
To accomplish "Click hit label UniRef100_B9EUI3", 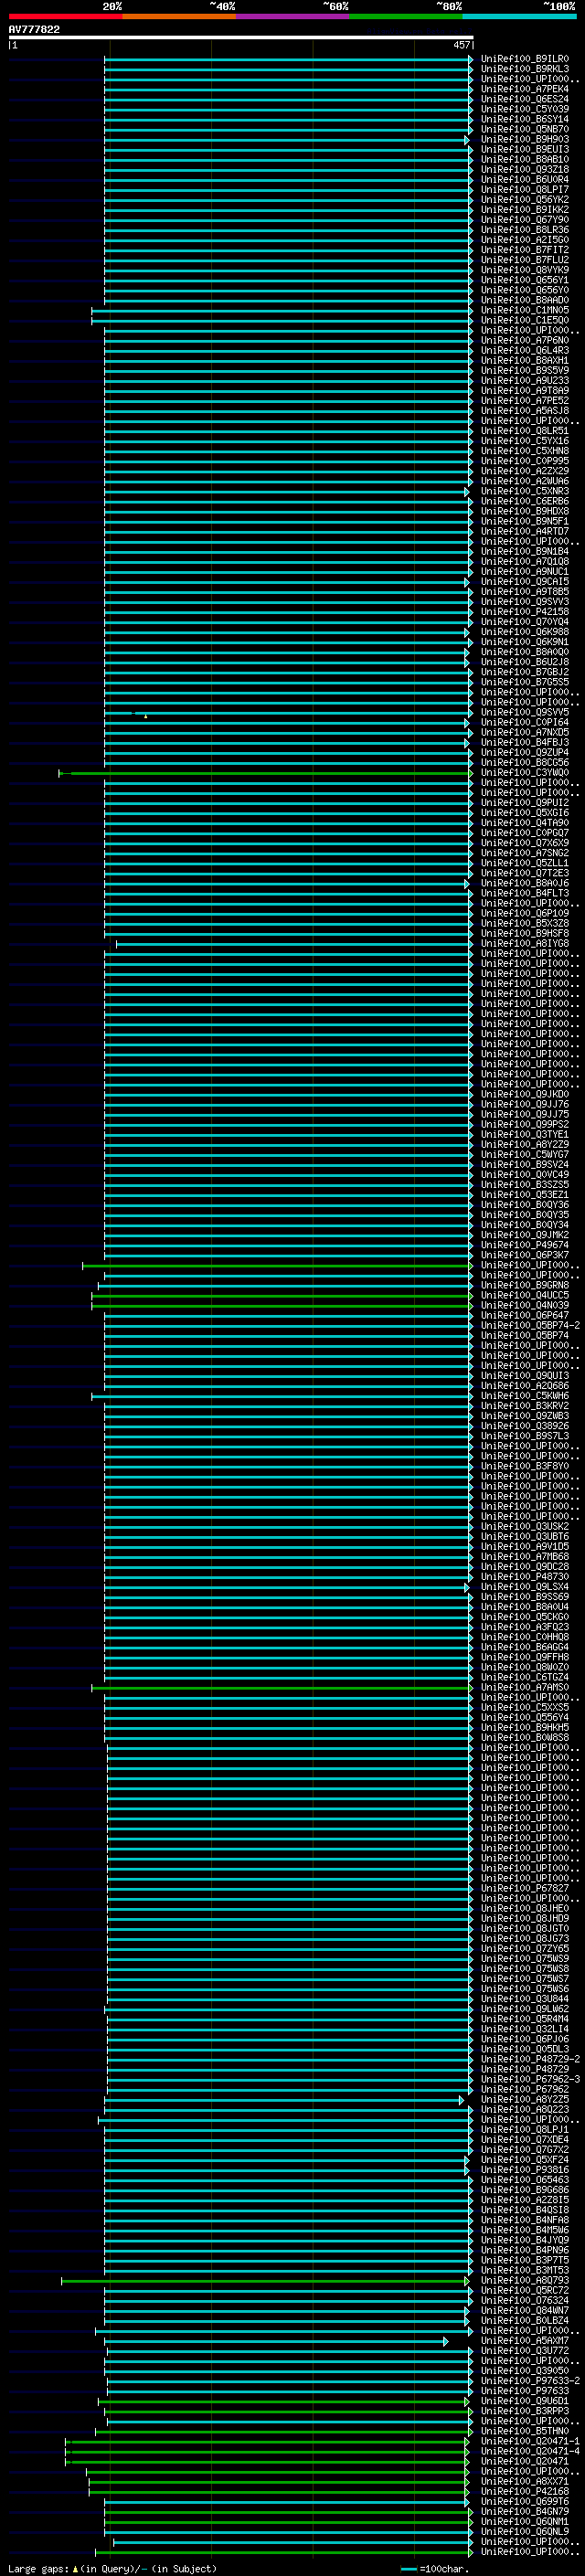I will (x=524, y=149).
